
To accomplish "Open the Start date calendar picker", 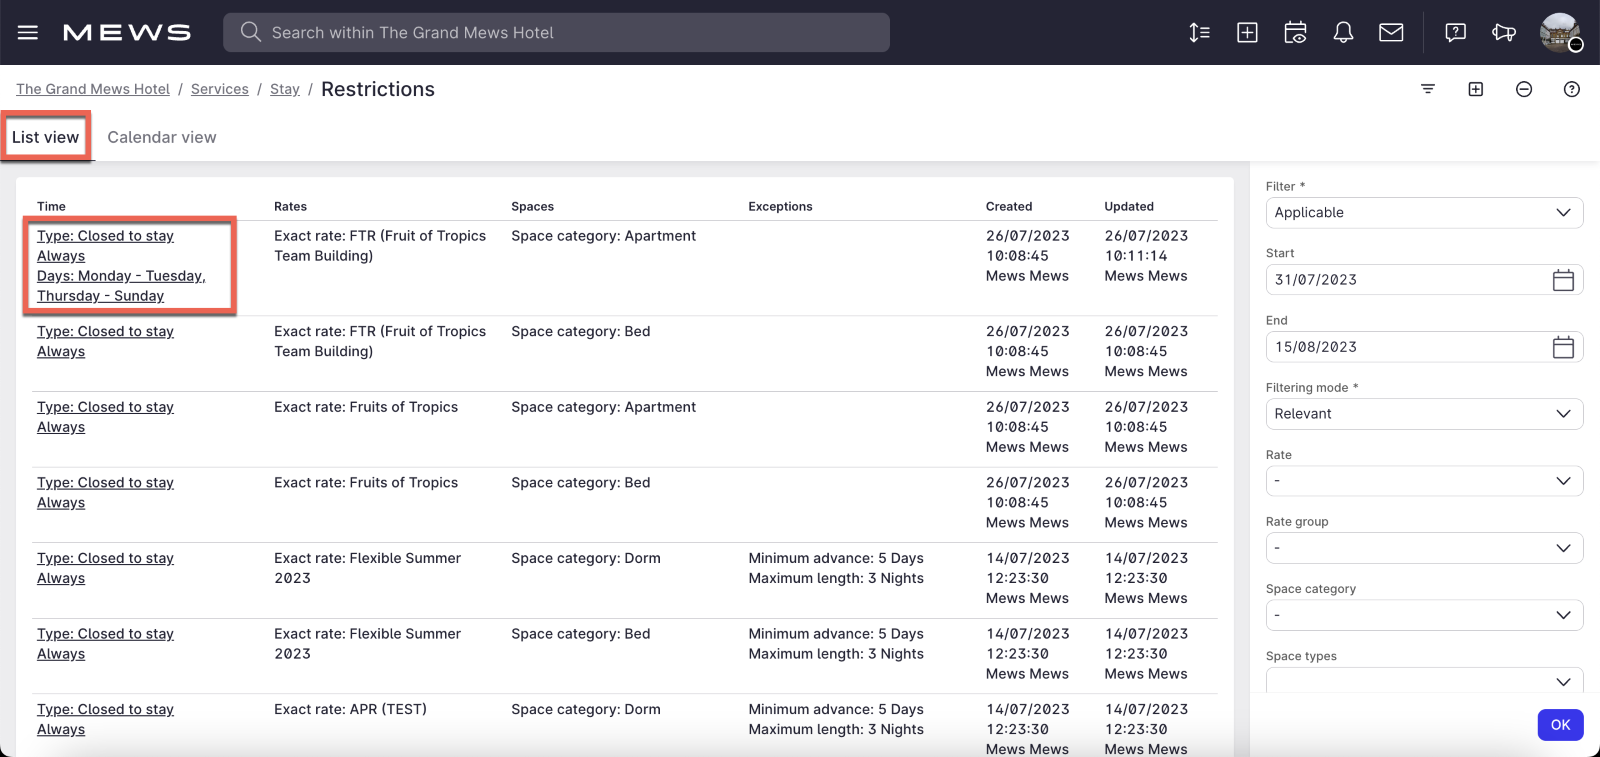I will tap(1563, 280).
